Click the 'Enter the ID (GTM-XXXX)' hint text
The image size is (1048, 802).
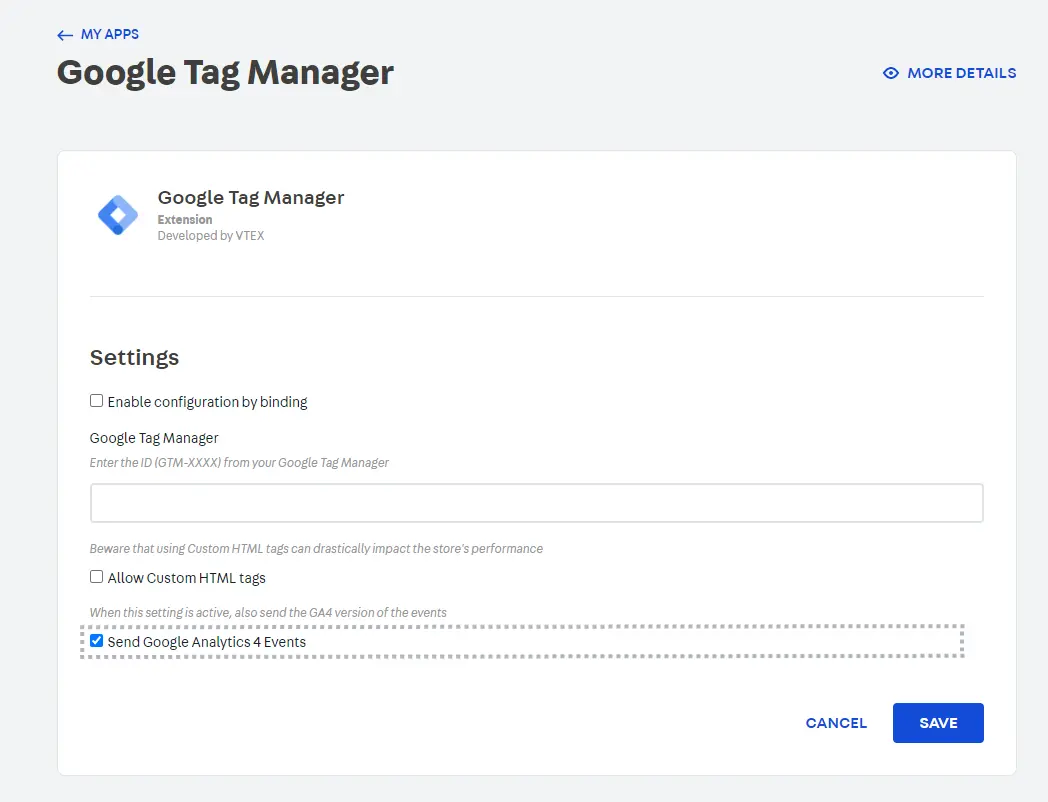coord(239,463)
